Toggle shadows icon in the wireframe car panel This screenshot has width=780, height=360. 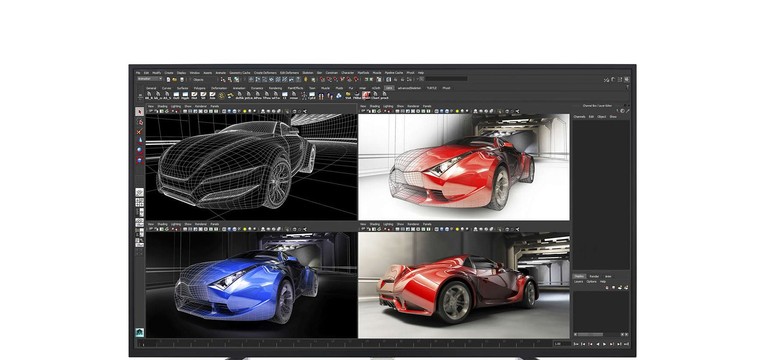coord(250,111)
